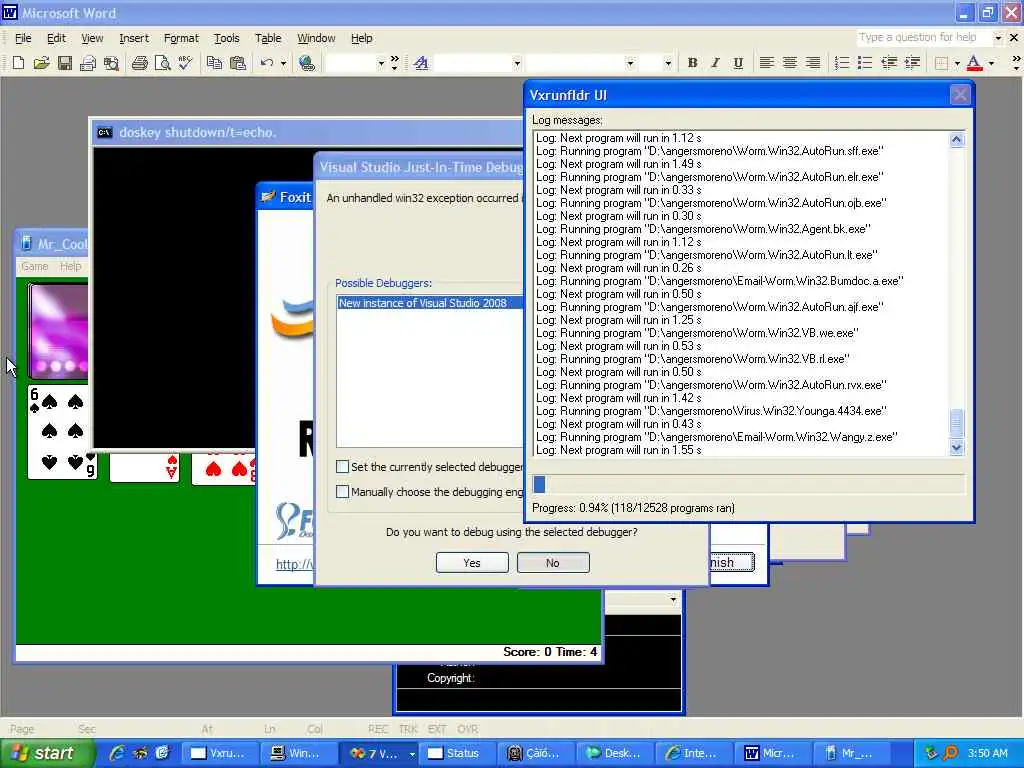
Task: Select 'New instance of Visual Studio 2008' debugger
Action: click(x=430, y=303)
